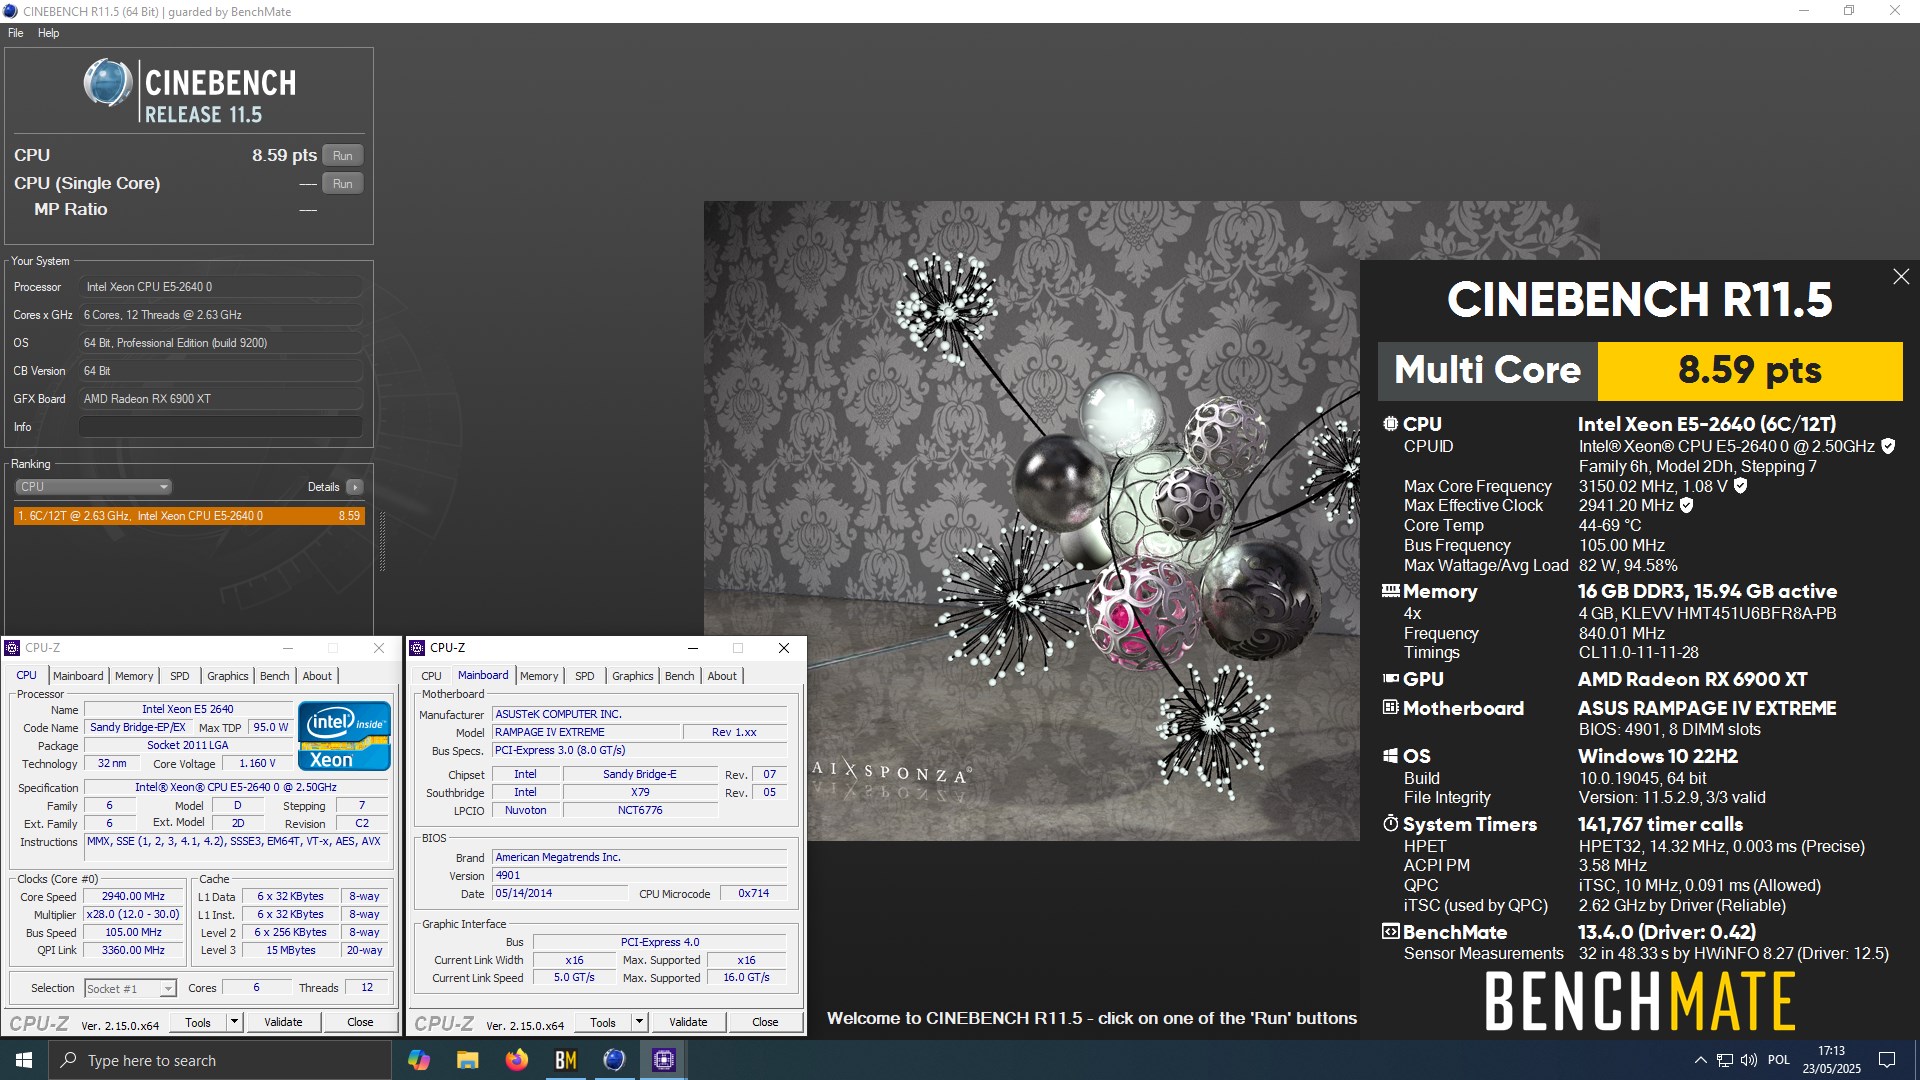Click the BenchMate CPU chip icon

point(1390,424)
